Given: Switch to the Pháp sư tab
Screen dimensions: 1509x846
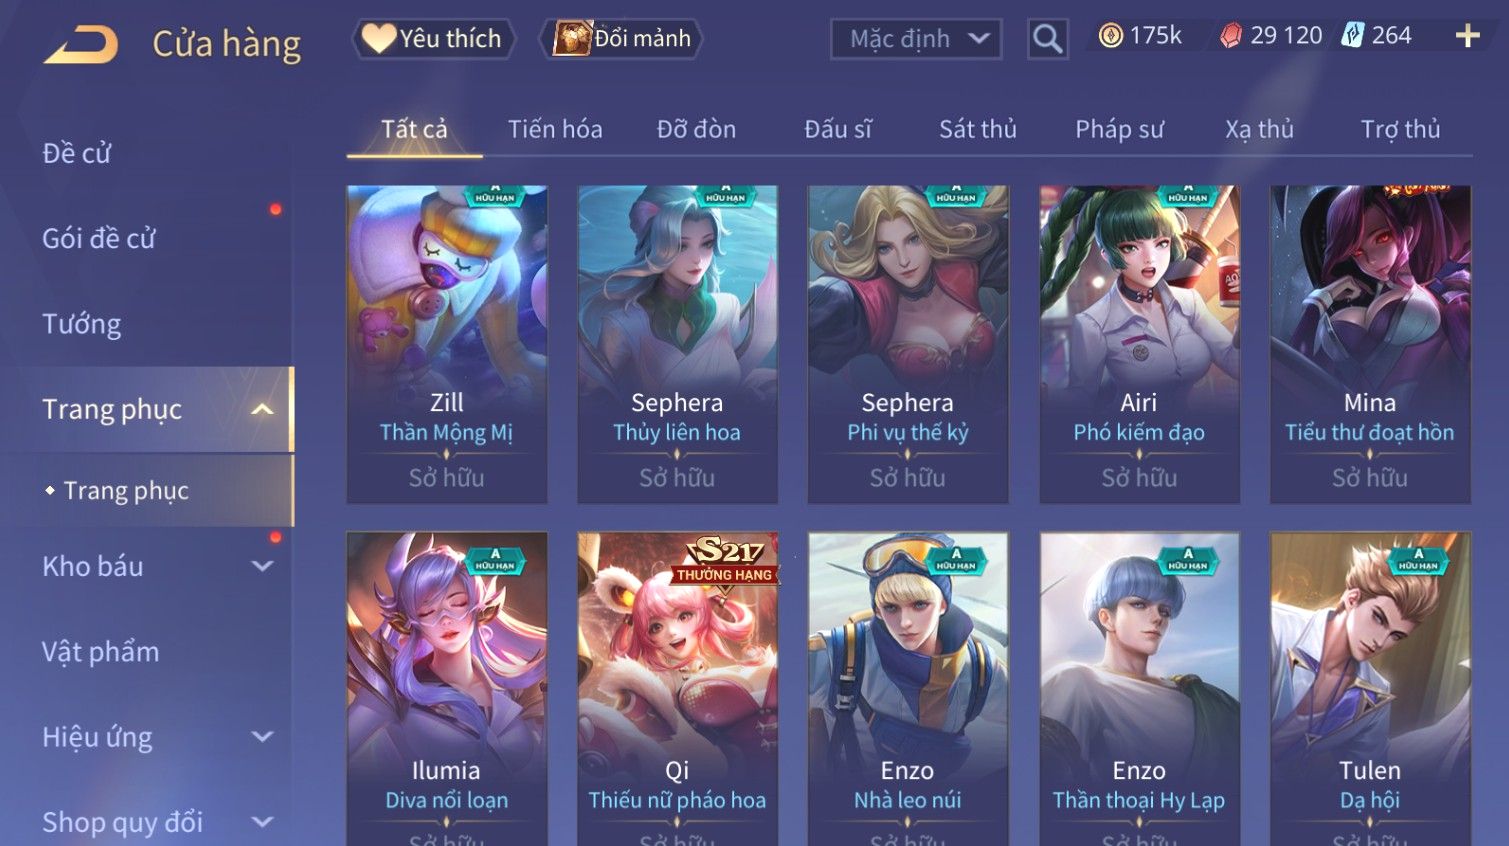Looking at the screenshot, I should [x=1119, y=129].
